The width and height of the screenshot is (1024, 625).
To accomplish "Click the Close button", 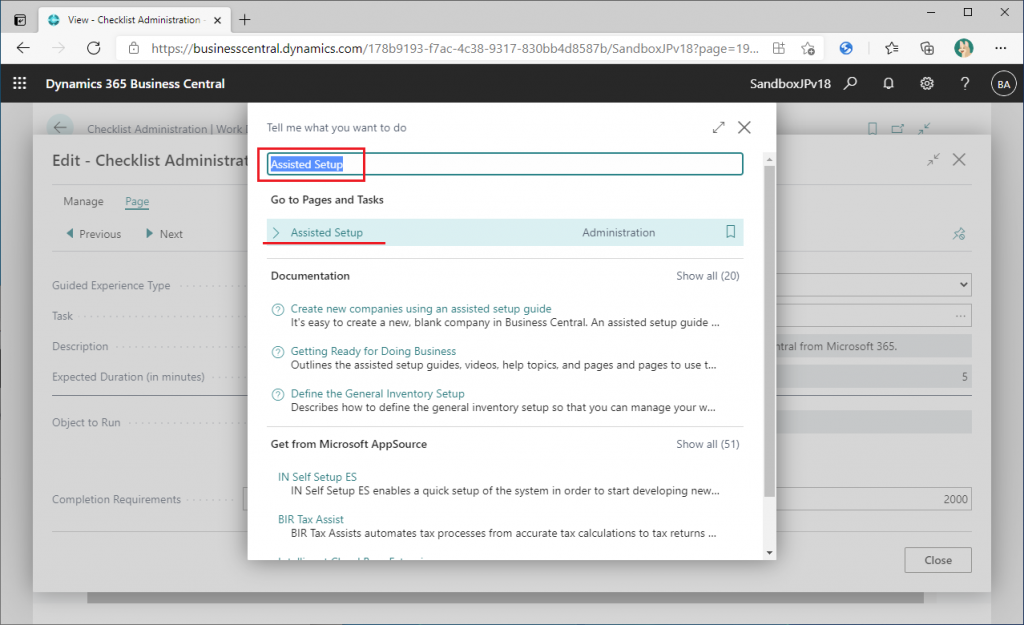I will coord(938,560).
